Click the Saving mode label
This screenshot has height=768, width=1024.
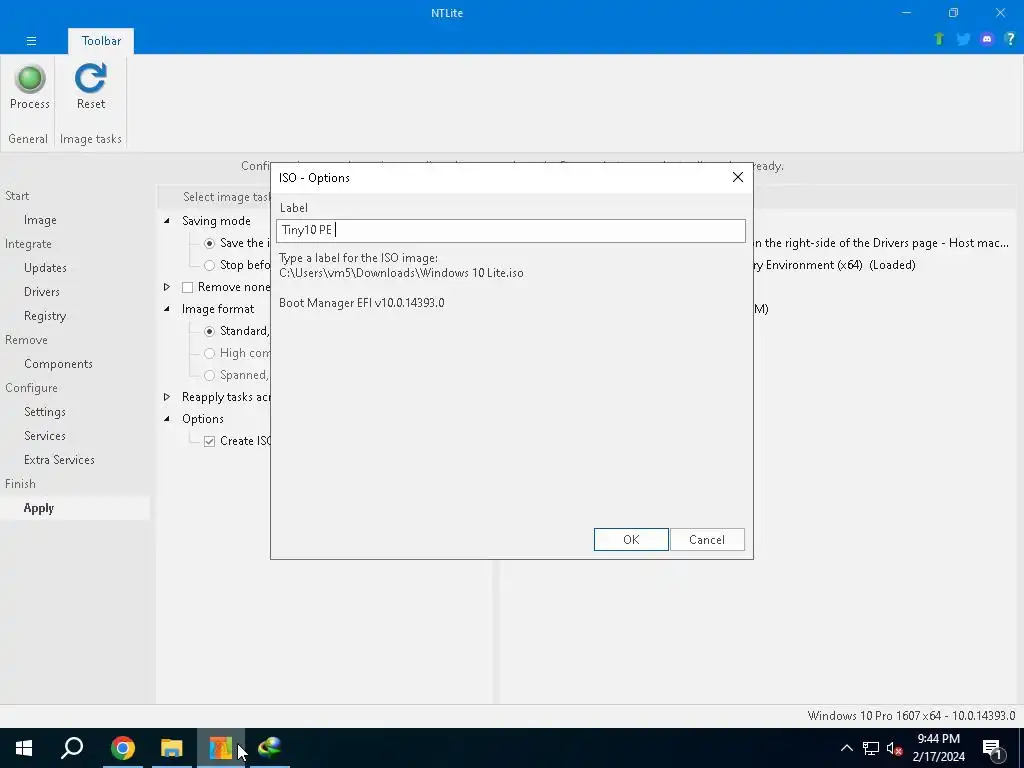coord(216,221)
